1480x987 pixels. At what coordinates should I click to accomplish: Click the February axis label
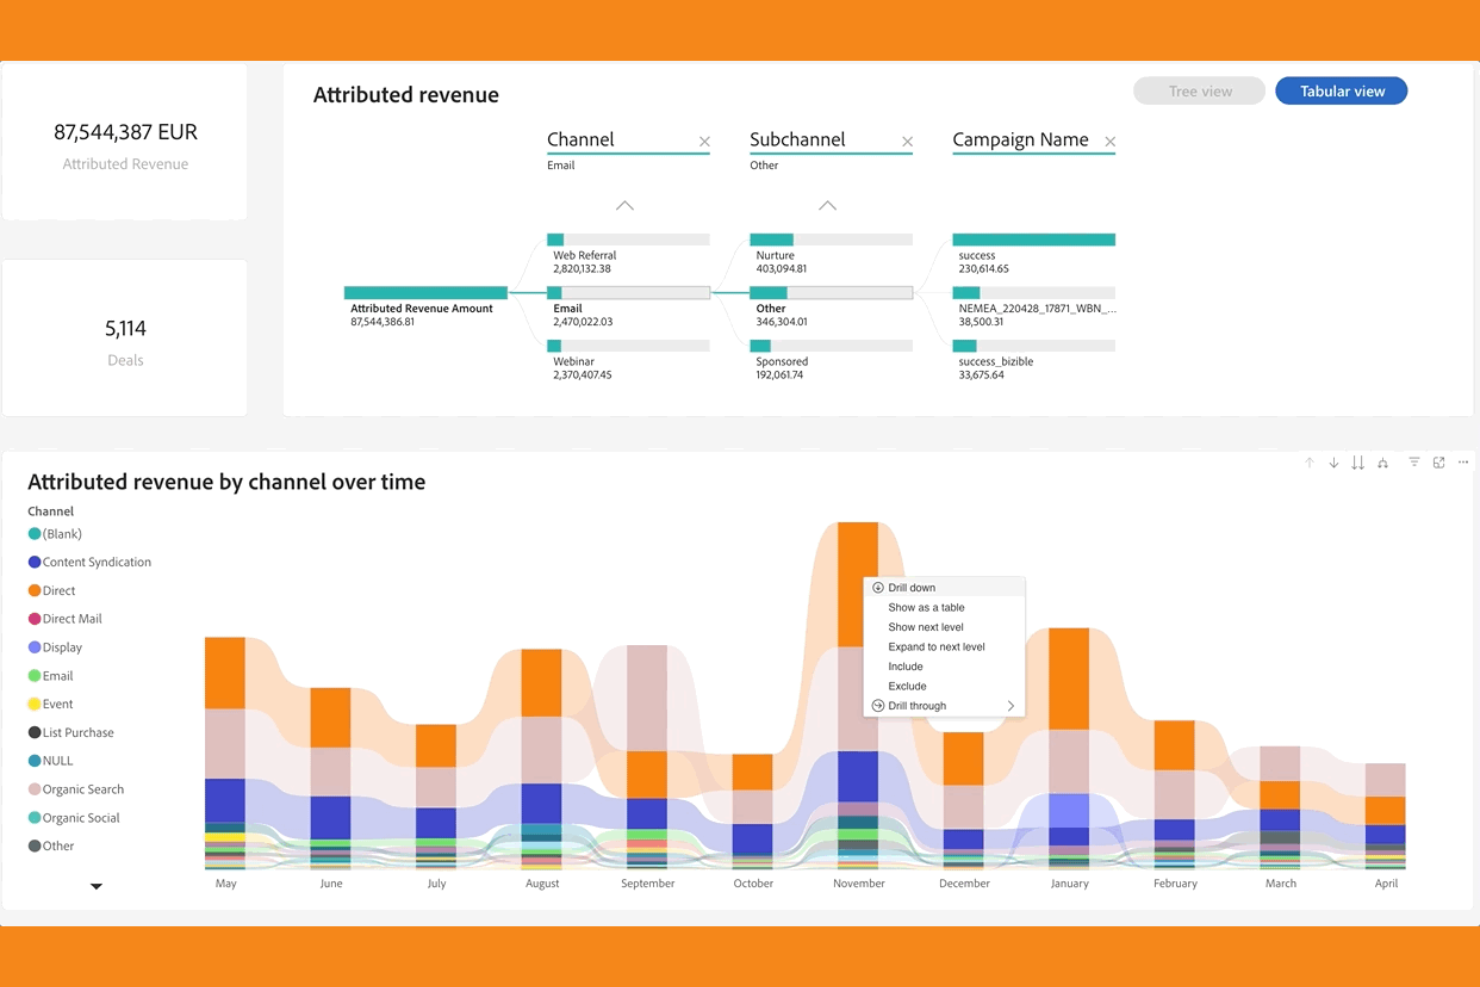coord(1175,884)
